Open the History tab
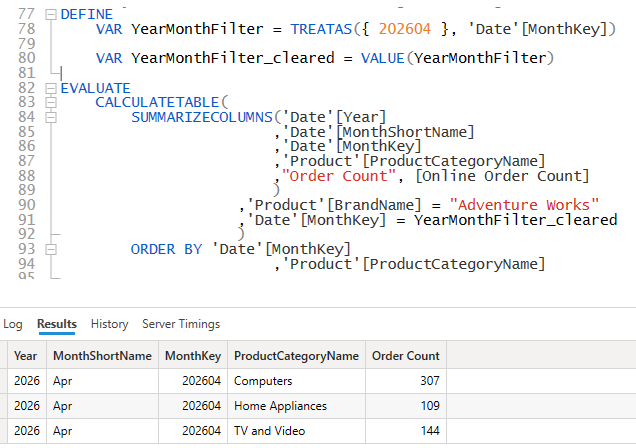Screen dimensions: 636x448 click(110, 324)
